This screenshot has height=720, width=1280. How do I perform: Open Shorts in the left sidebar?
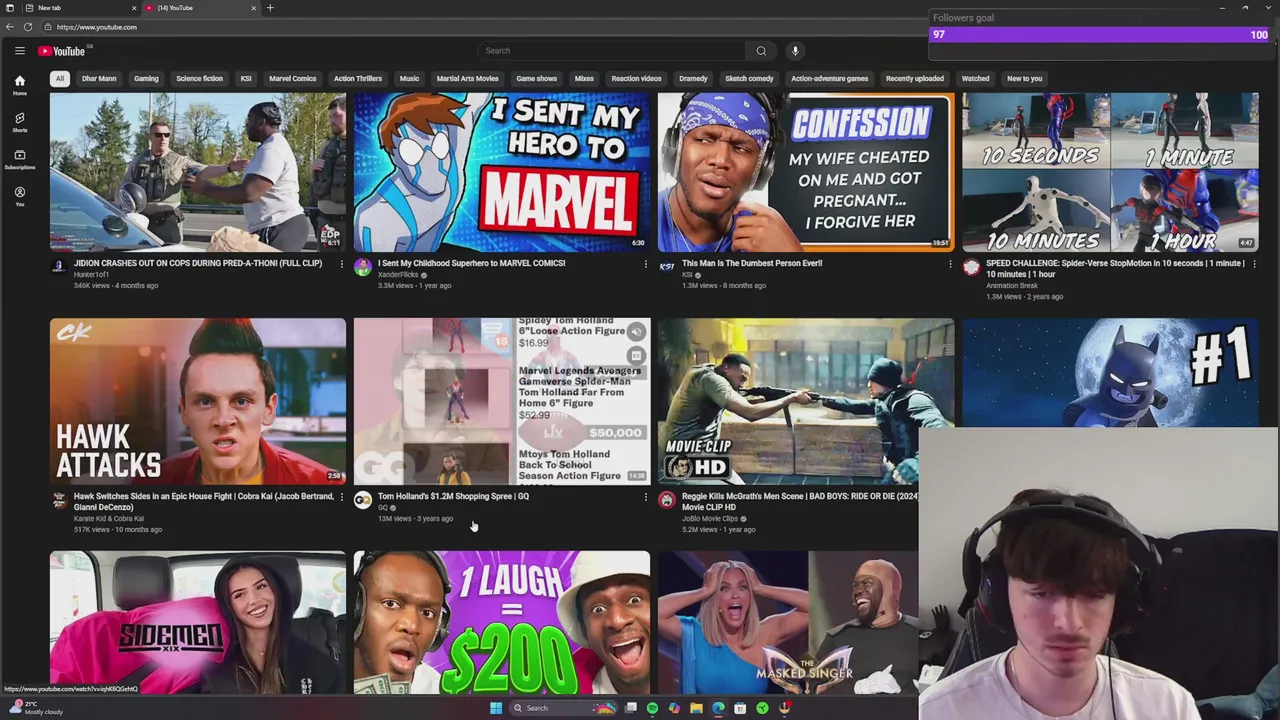19,122
